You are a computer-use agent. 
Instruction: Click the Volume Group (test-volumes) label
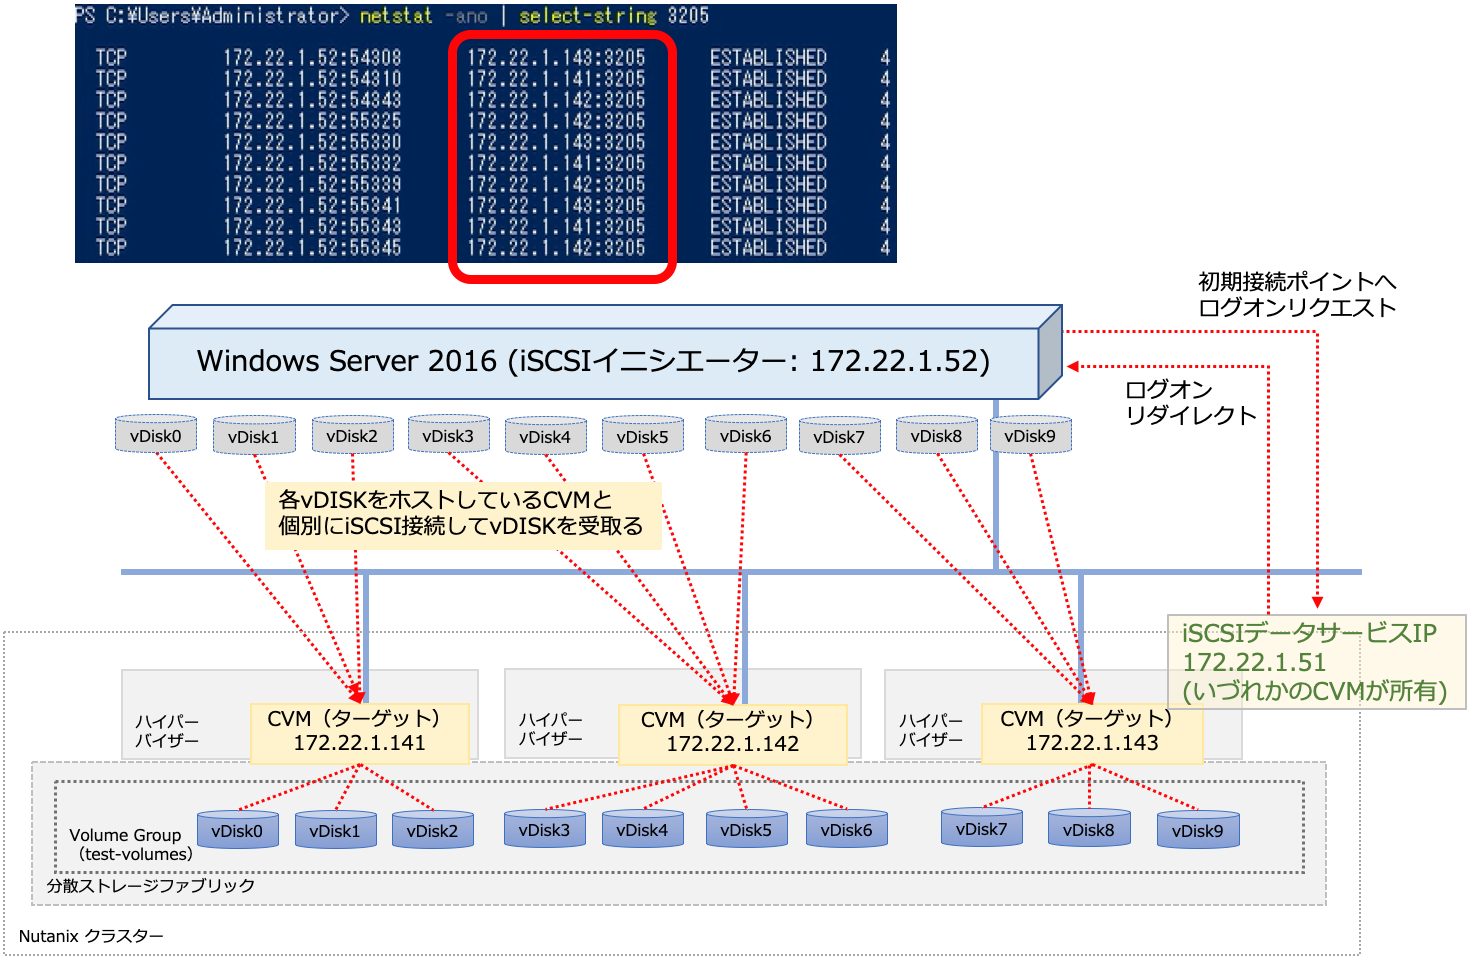pos(130,845)
